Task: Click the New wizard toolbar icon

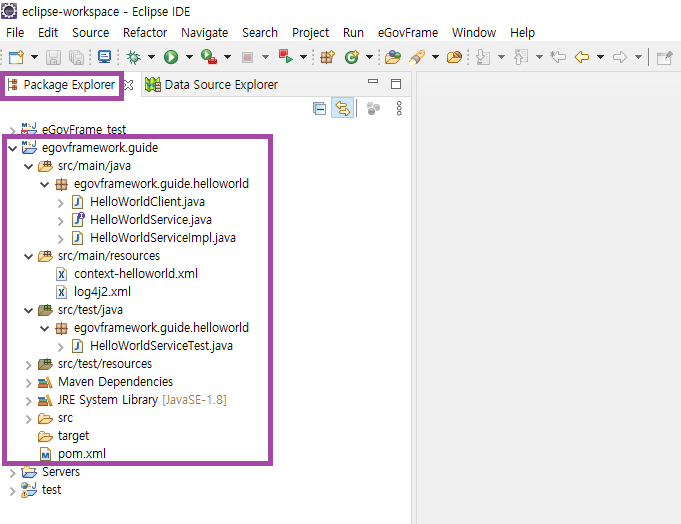Action: [17, 57]
